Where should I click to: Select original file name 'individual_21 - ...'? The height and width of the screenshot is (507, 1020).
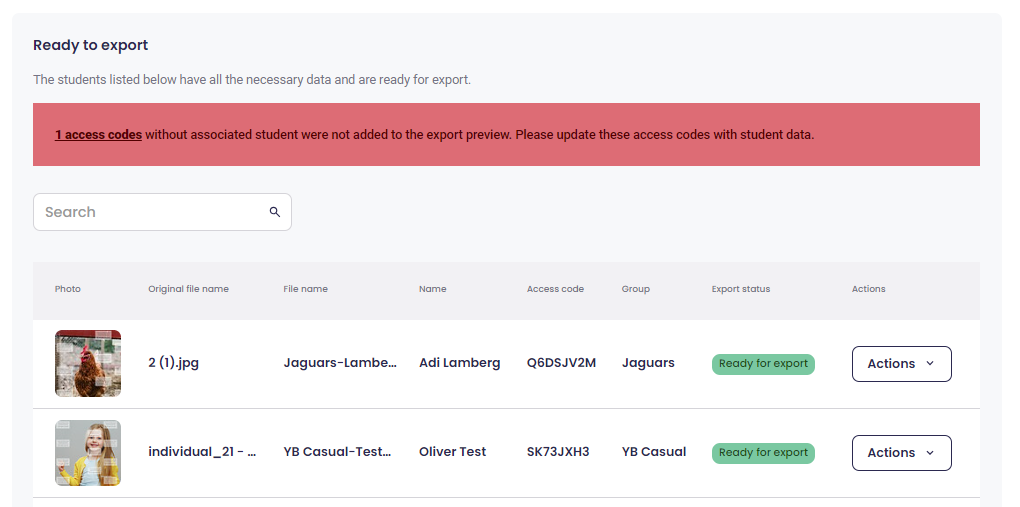[202, 452]
